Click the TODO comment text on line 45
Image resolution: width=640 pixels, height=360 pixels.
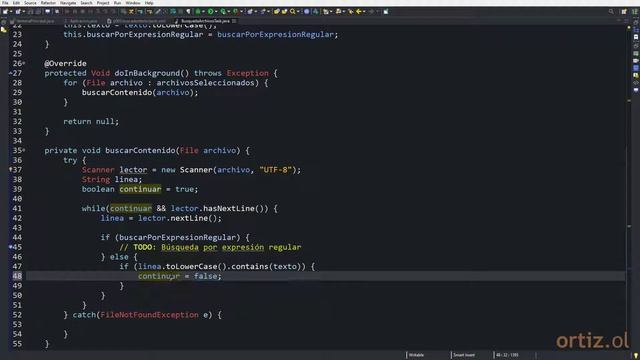click(x=210, y=247)
